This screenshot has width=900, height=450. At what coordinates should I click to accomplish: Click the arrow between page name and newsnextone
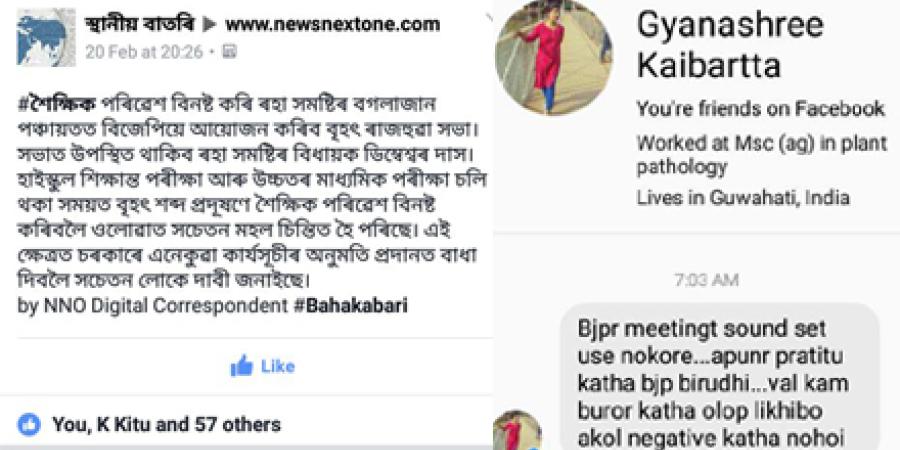click(x=210, y=25)
